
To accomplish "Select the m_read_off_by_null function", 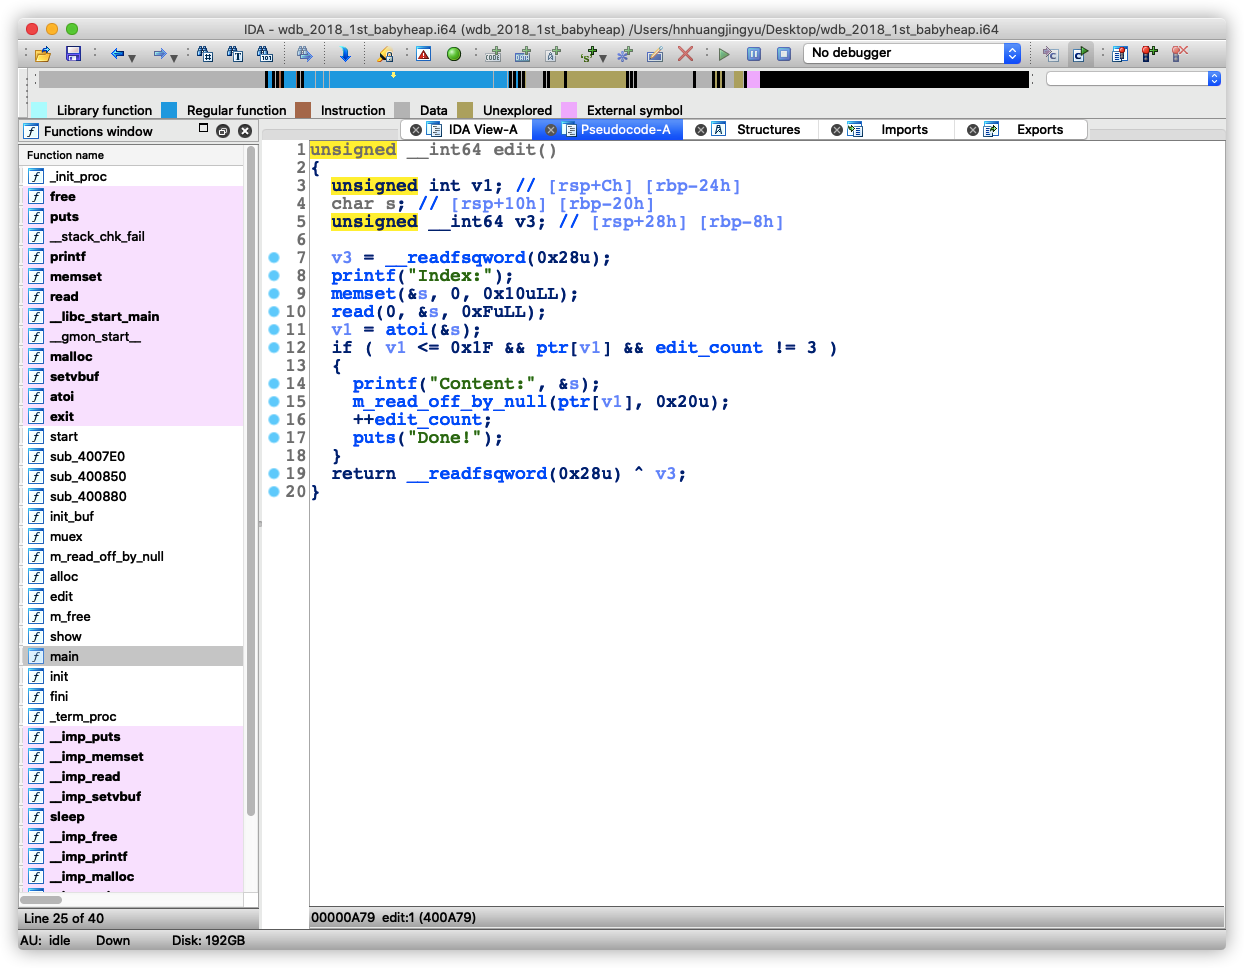I will pos(131,556).
